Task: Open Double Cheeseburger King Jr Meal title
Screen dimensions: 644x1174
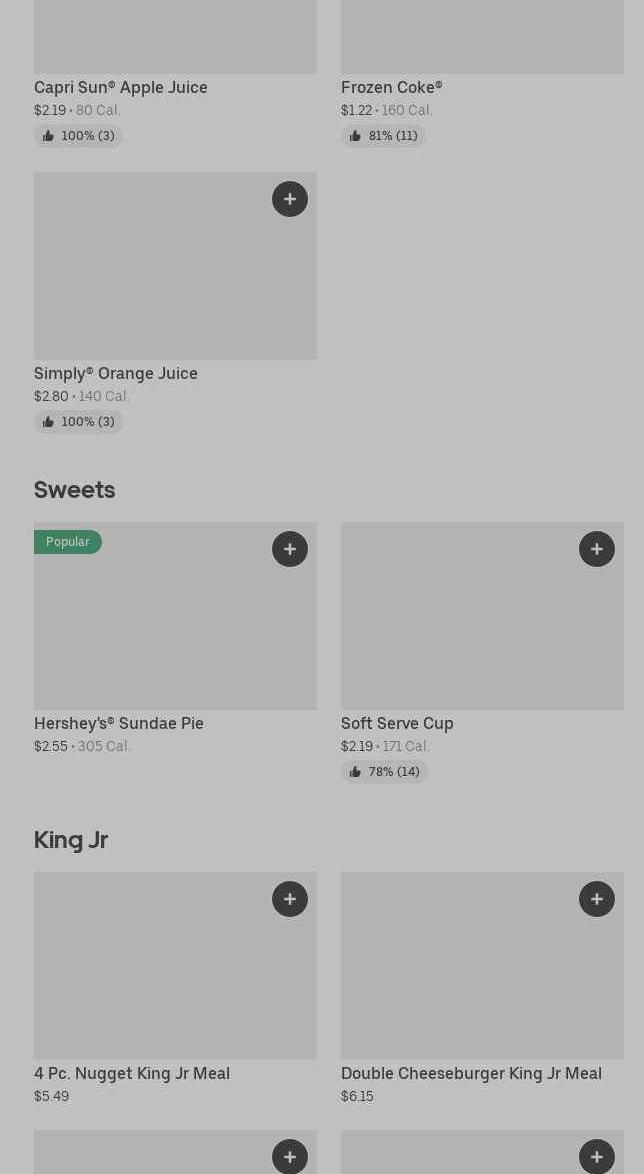Action: click(471, 1074)
